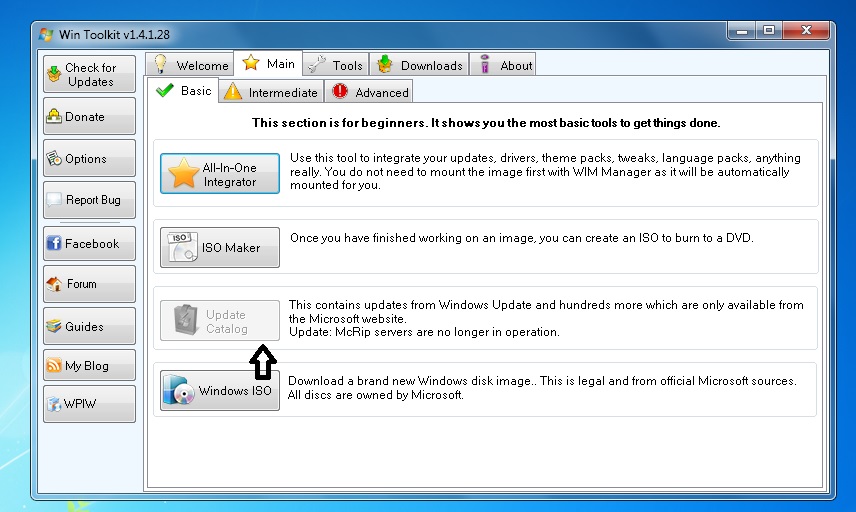The height and width of the screenshot is (512, 856).
Task: Click the My Blog RSS icon
Action: click(x=54, y=365)
